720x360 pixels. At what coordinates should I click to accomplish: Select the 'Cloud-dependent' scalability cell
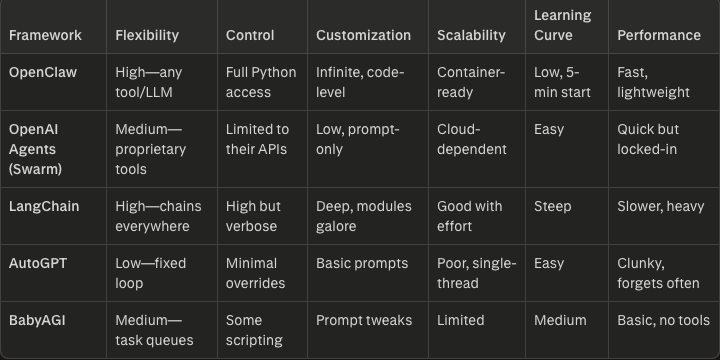pyautogui.click(x=472, y=139)
